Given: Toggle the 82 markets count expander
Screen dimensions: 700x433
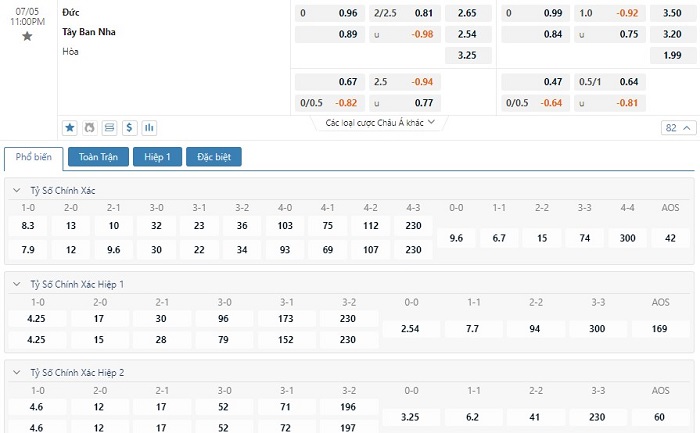Looking at the screenshot, I should click(677, 128).
